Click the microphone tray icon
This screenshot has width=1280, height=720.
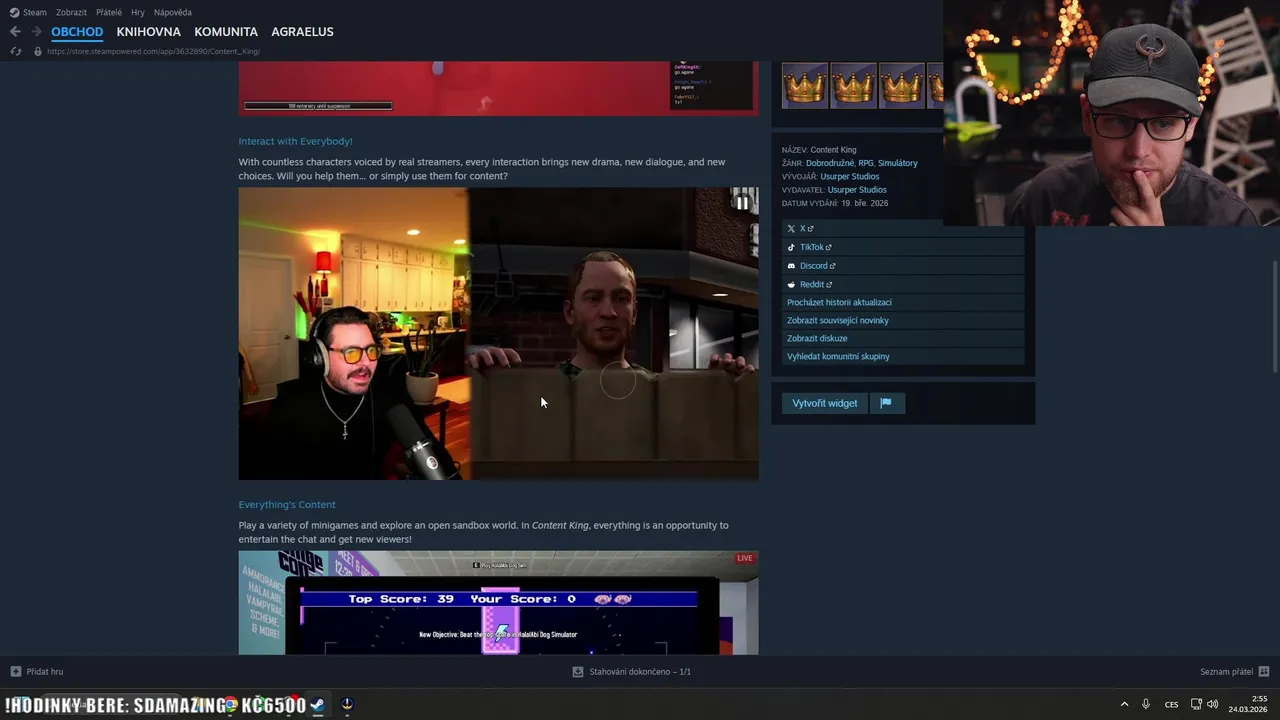[x=1146, y=704]
